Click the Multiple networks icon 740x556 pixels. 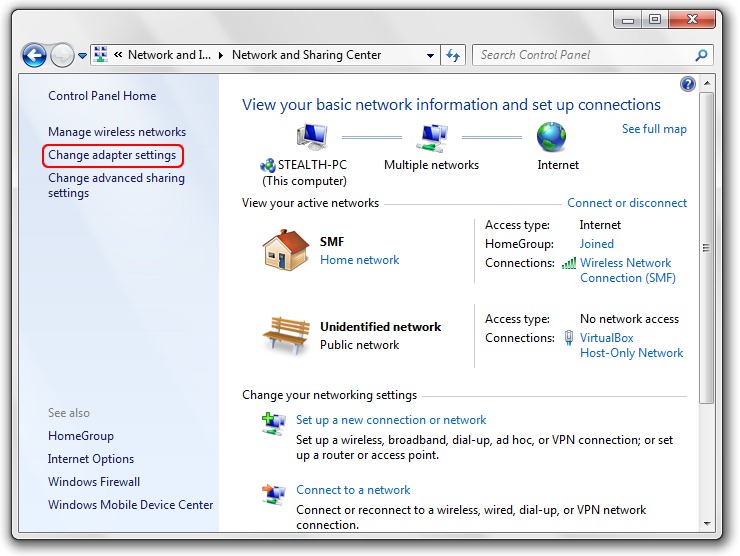(431, 137)
